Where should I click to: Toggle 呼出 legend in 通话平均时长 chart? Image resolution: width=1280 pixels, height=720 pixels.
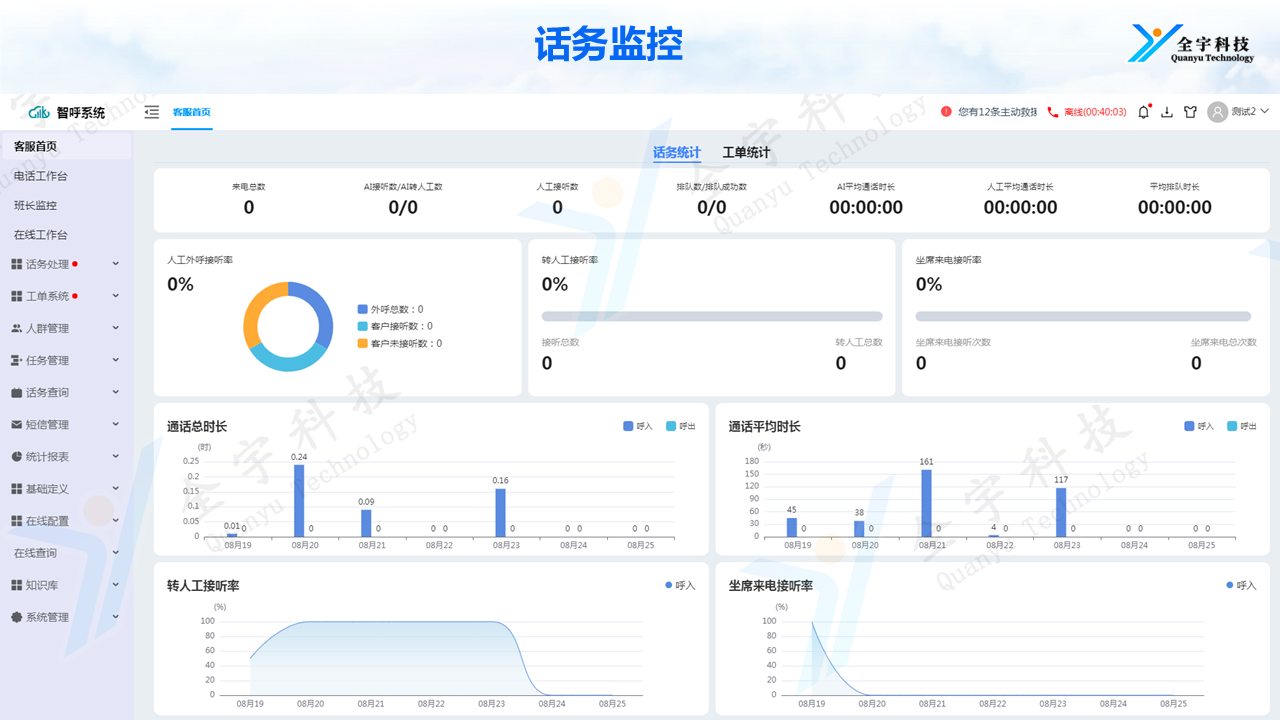(1241, 426)
